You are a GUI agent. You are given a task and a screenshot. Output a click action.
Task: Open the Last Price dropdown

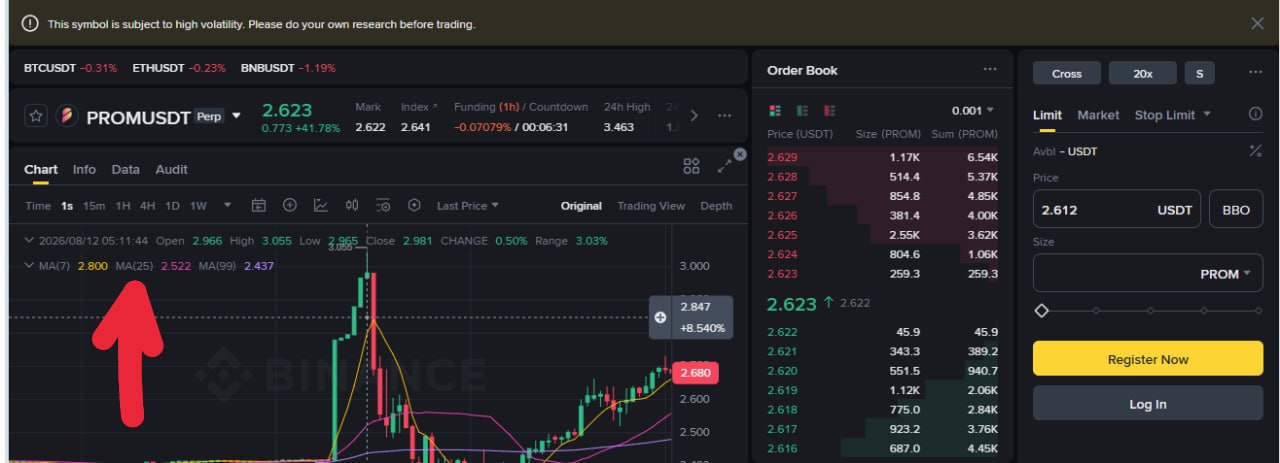coord(467,206)
